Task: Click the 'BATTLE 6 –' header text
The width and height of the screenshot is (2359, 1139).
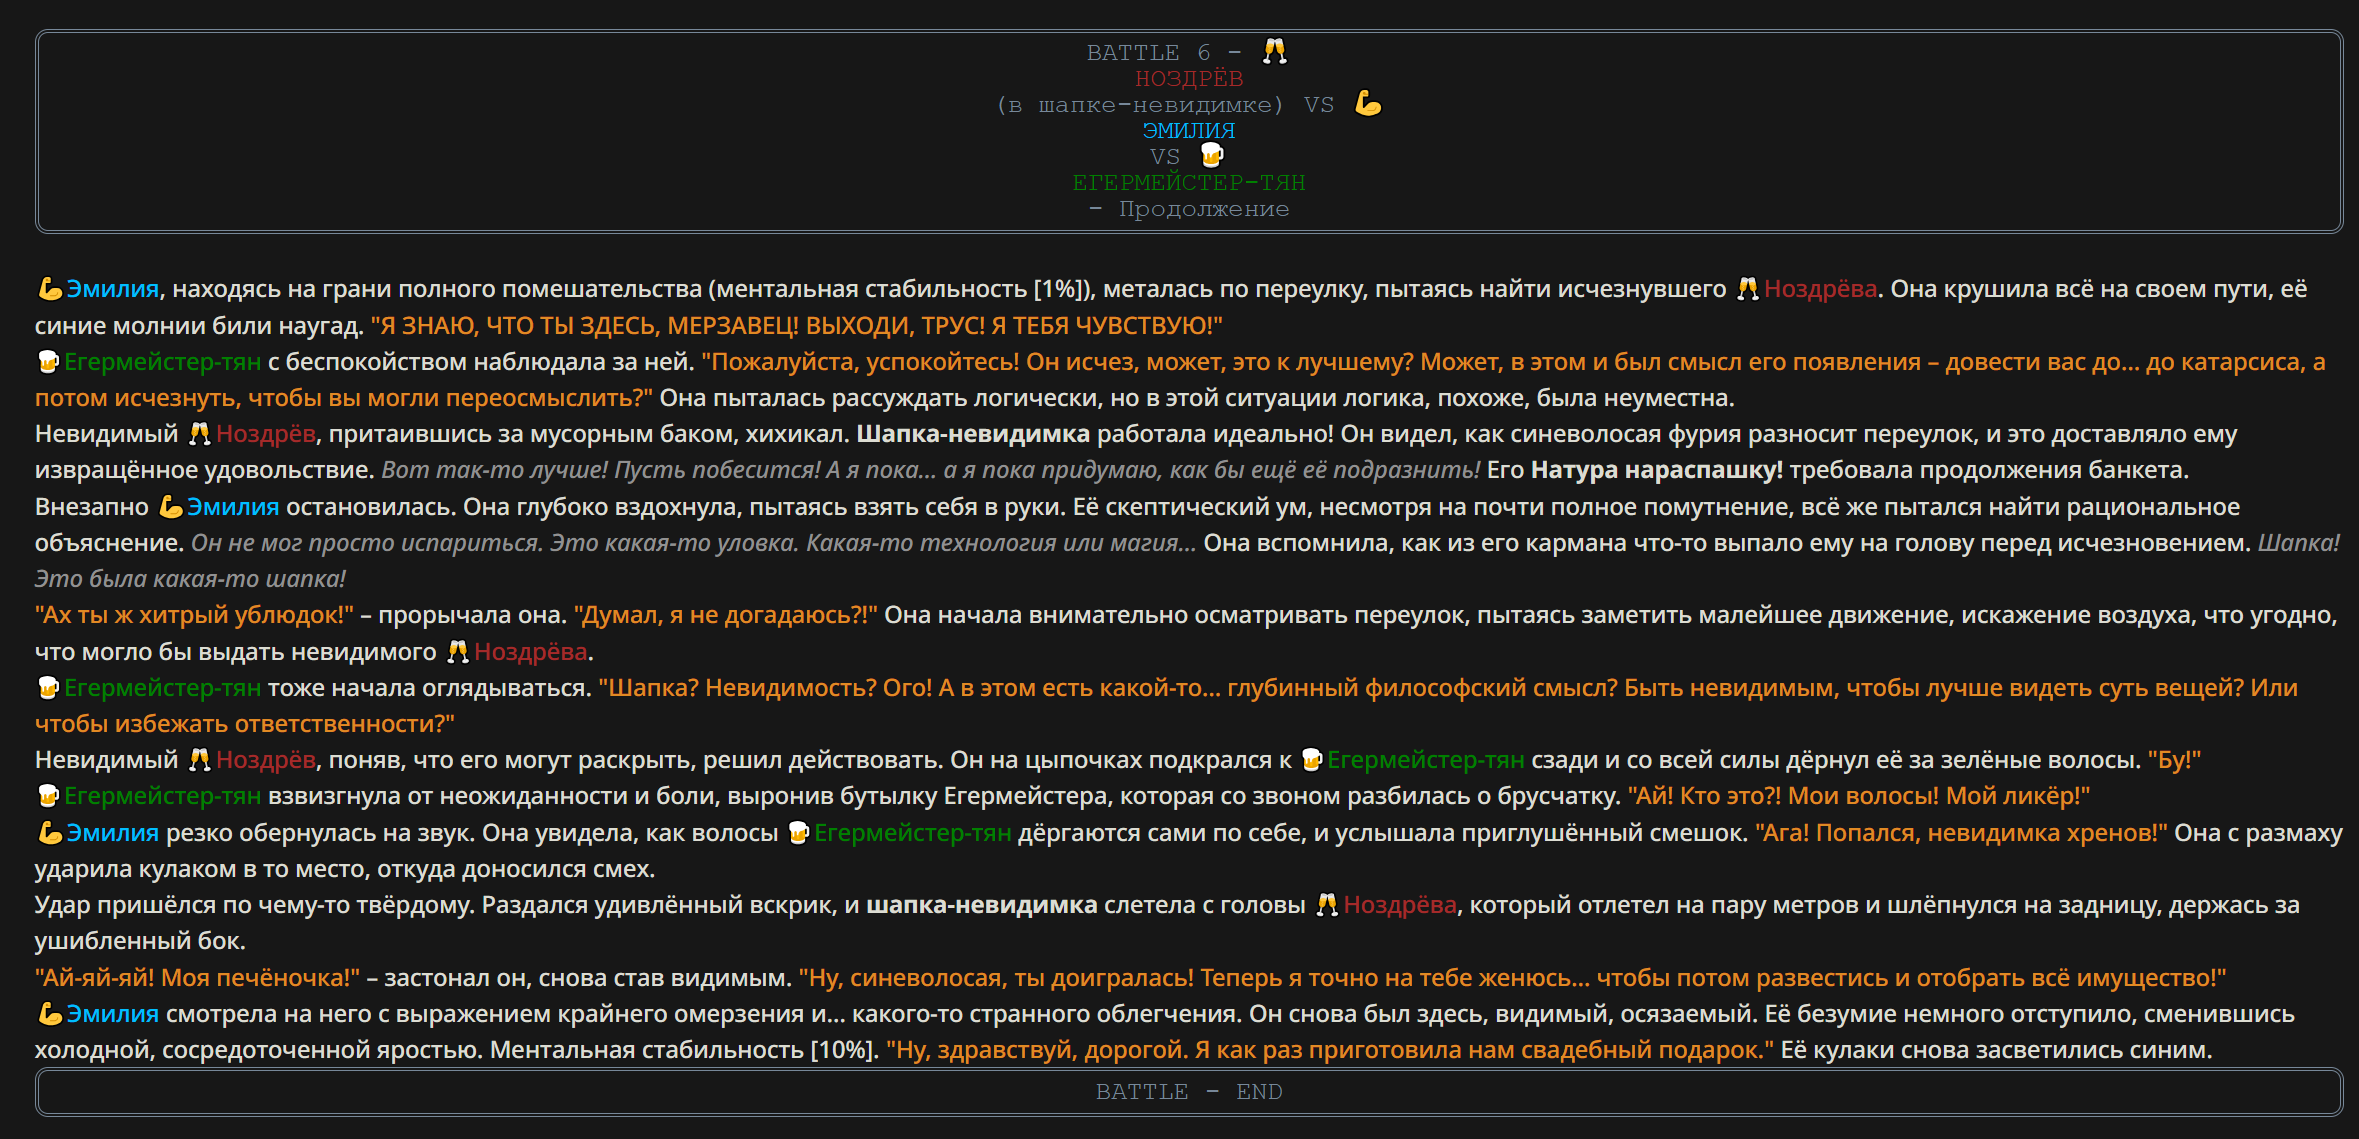Action: 1164,52
